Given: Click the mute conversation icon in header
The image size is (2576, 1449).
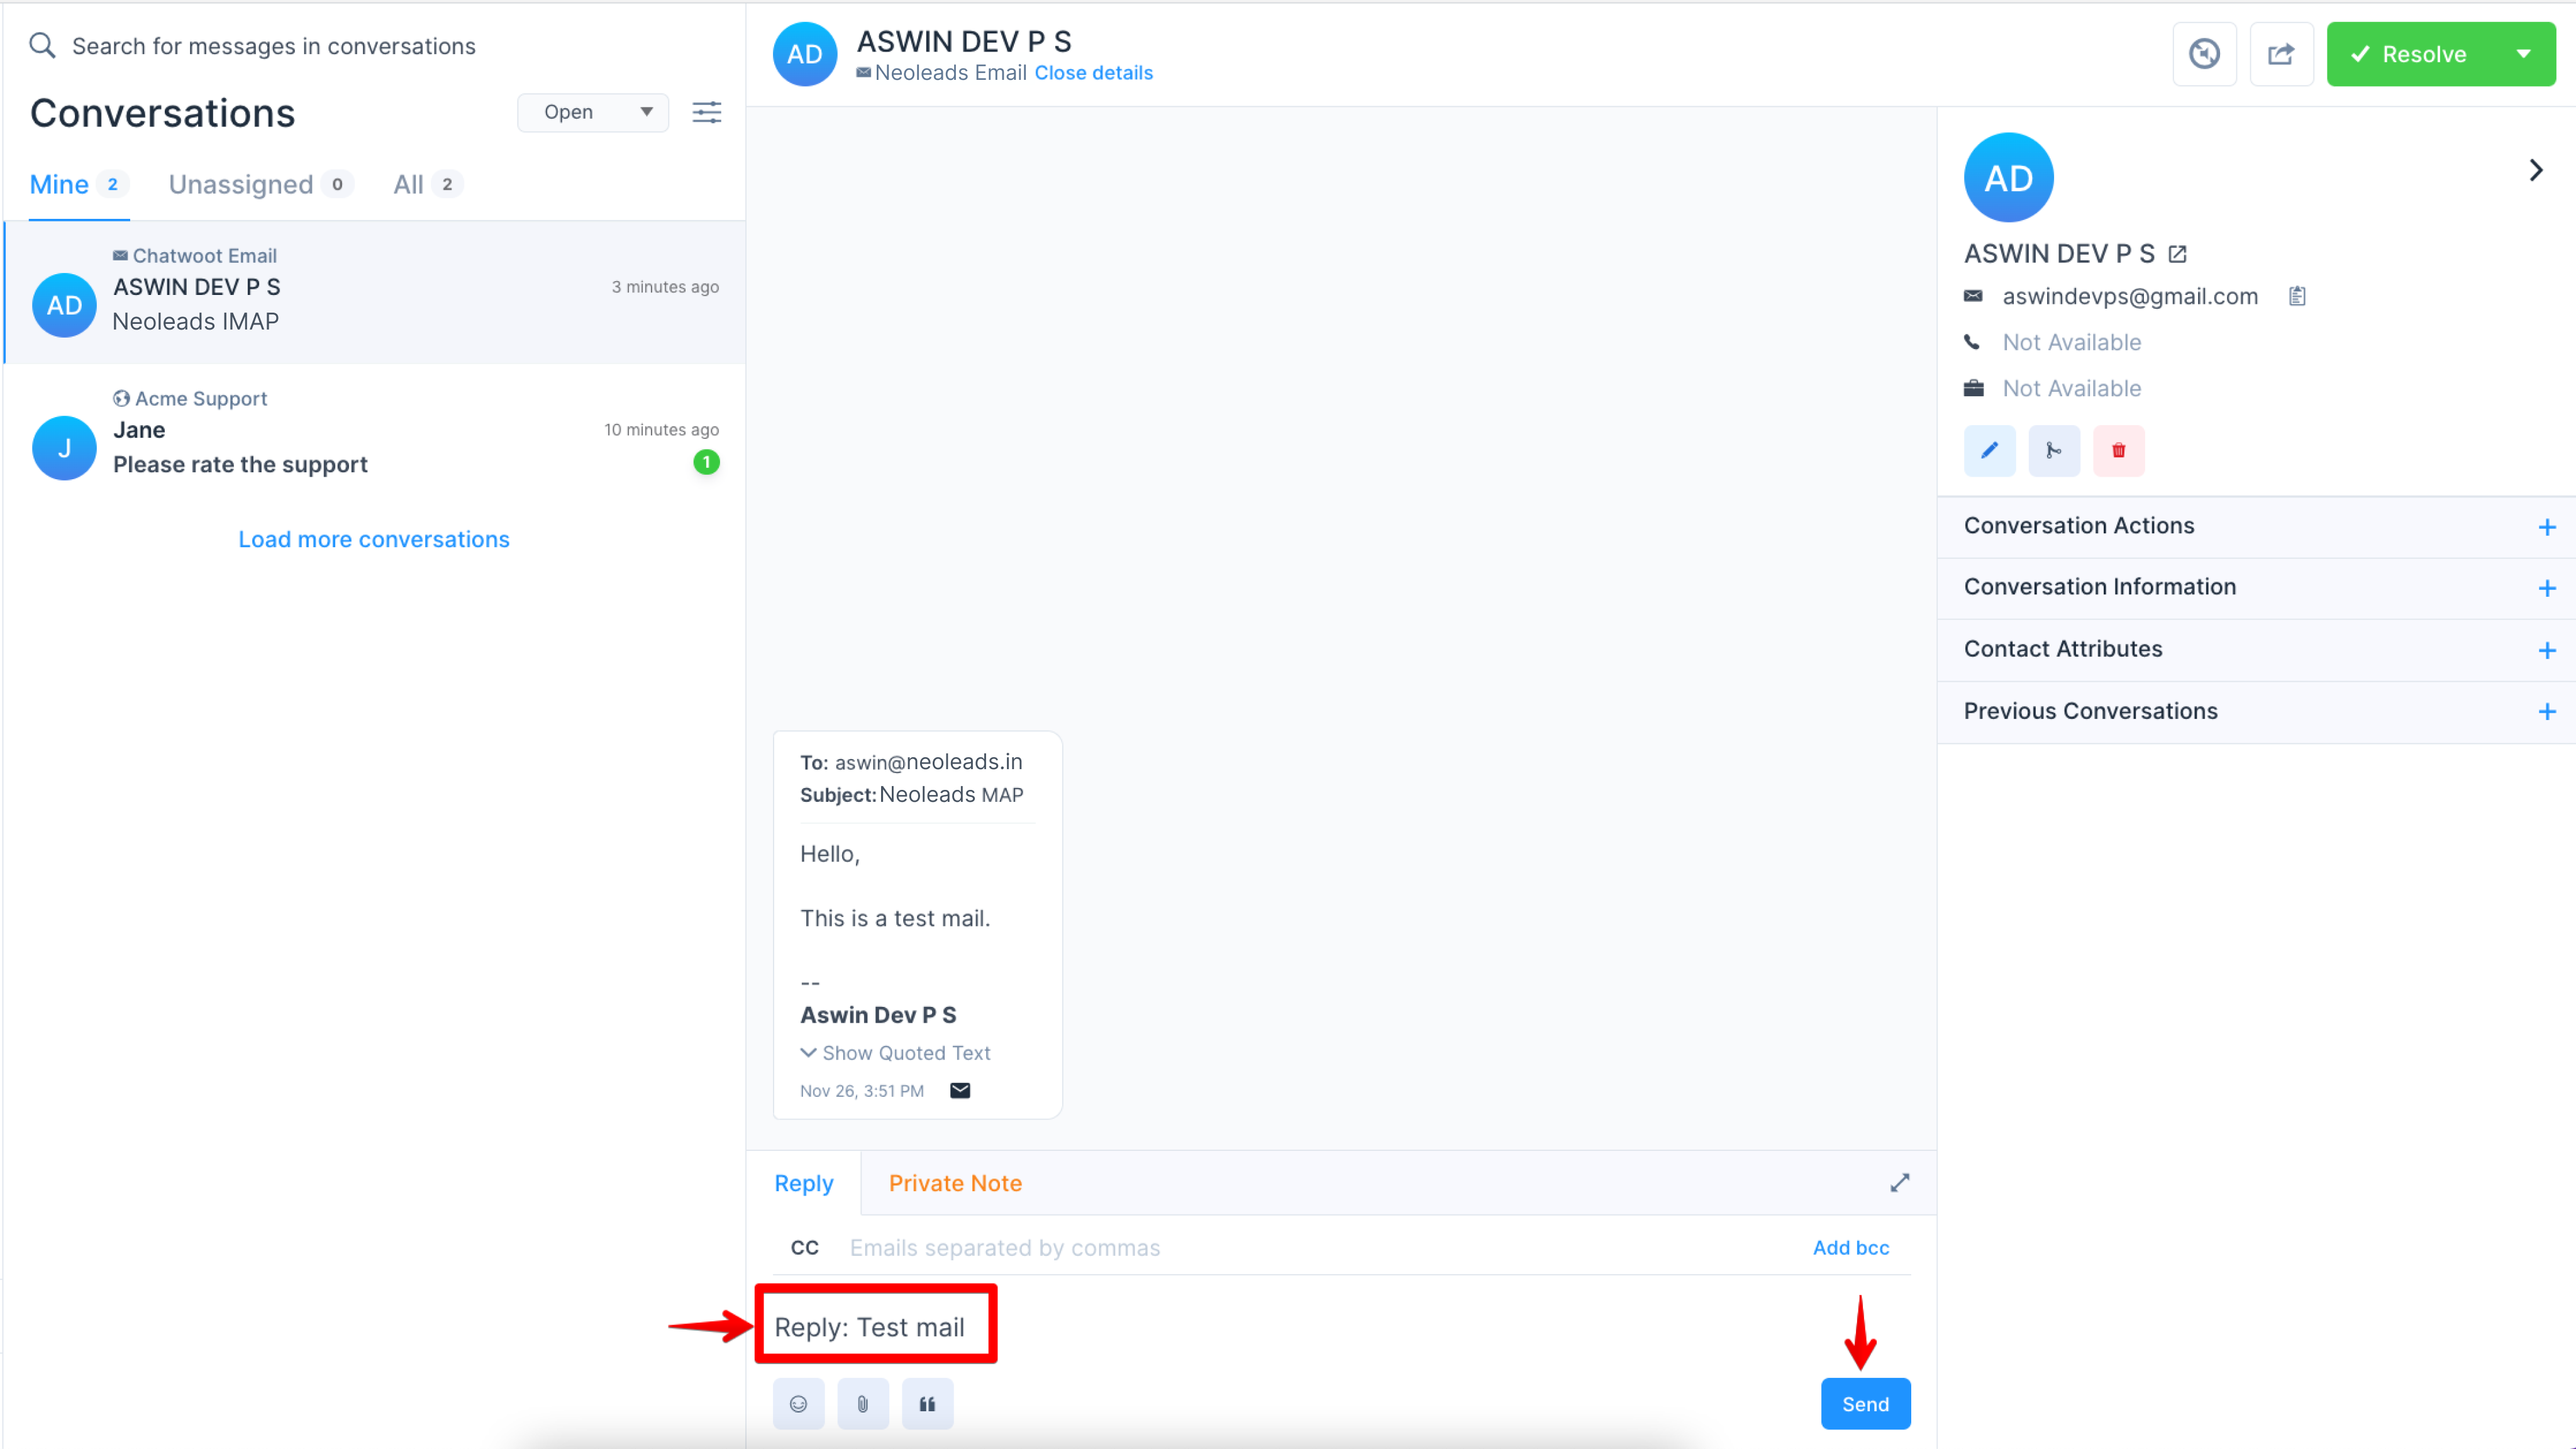Looking at the screenshot, I should click(2204, 54).
